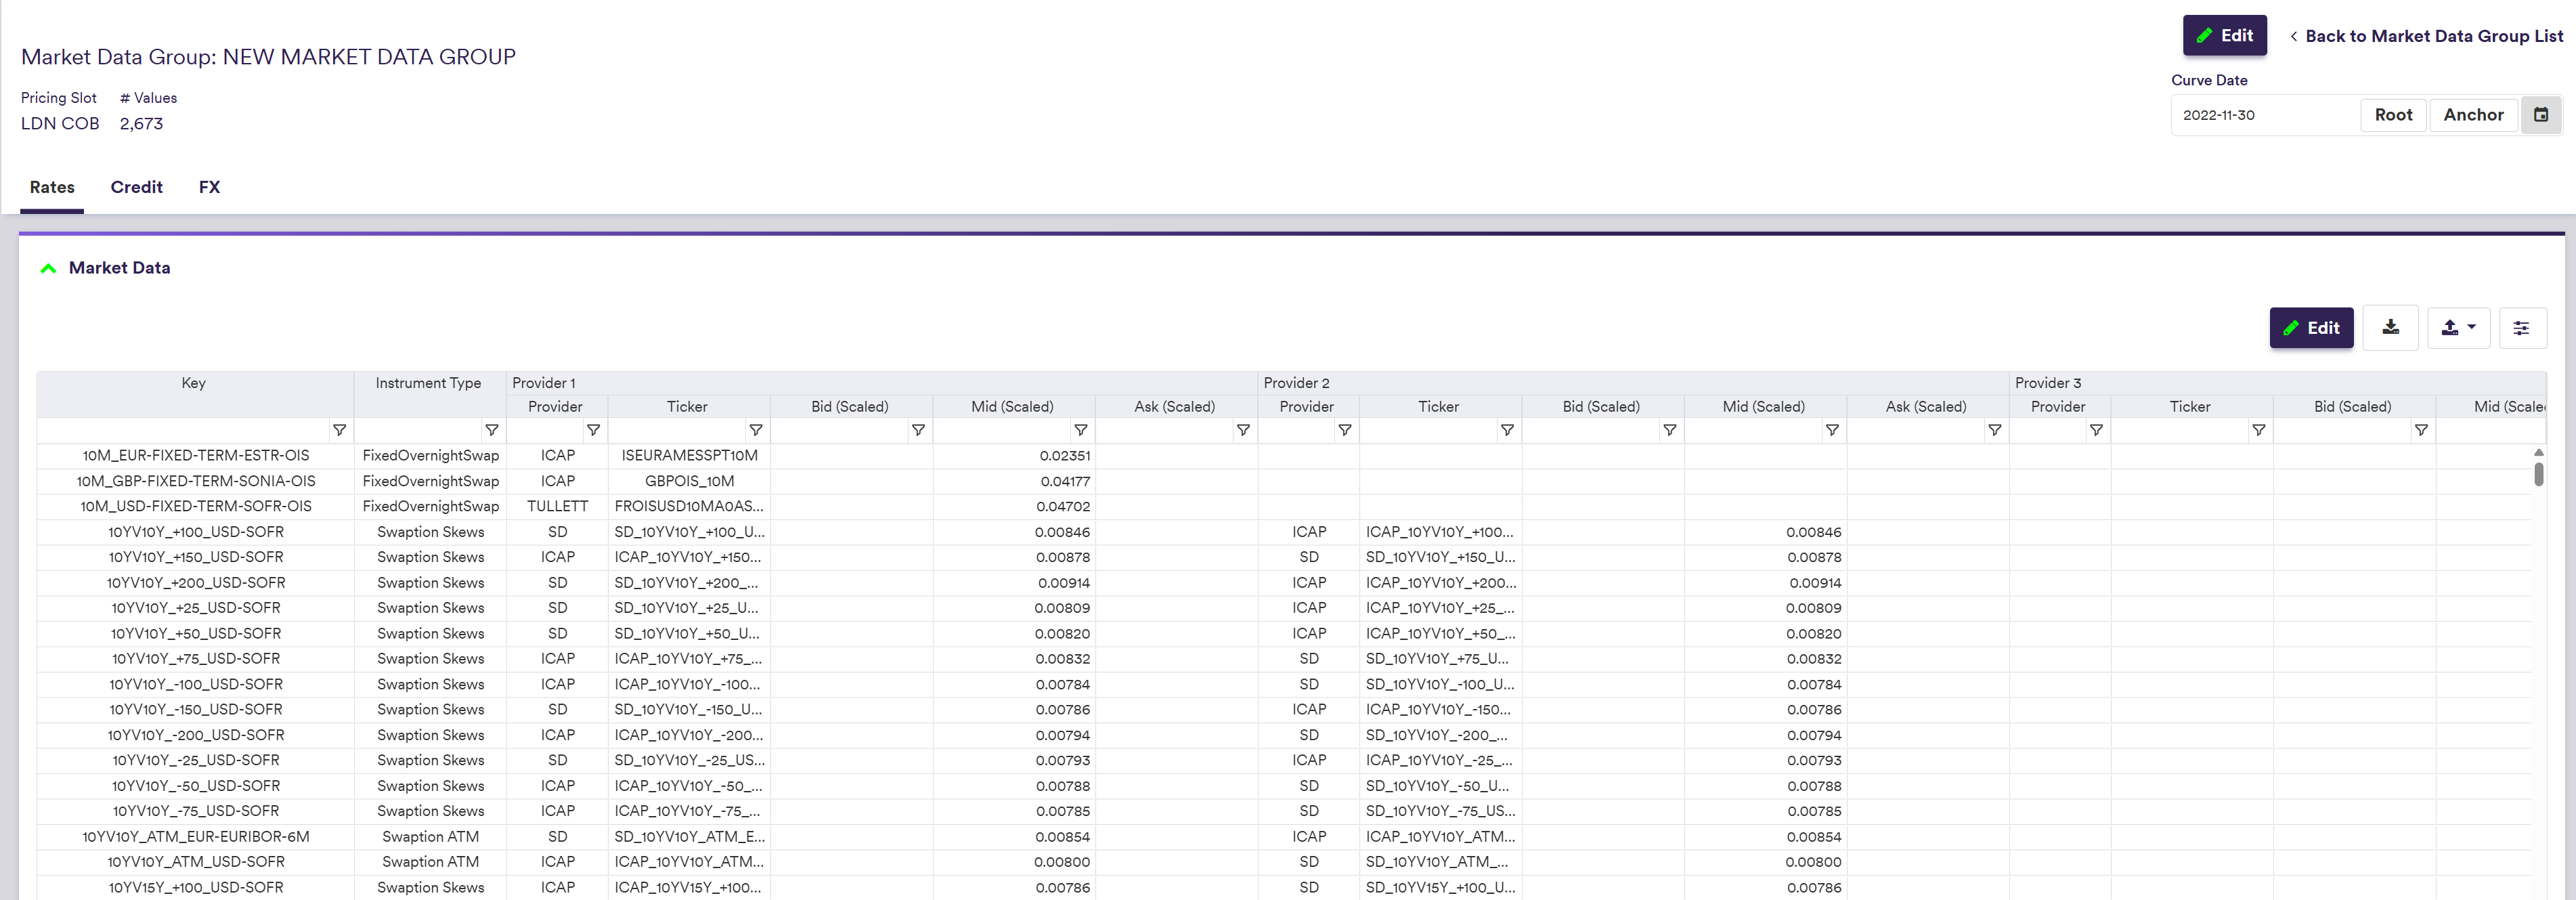Filter the Provider 2 Provider column
The image size is (2576, 900).
tap(1344, 430)
